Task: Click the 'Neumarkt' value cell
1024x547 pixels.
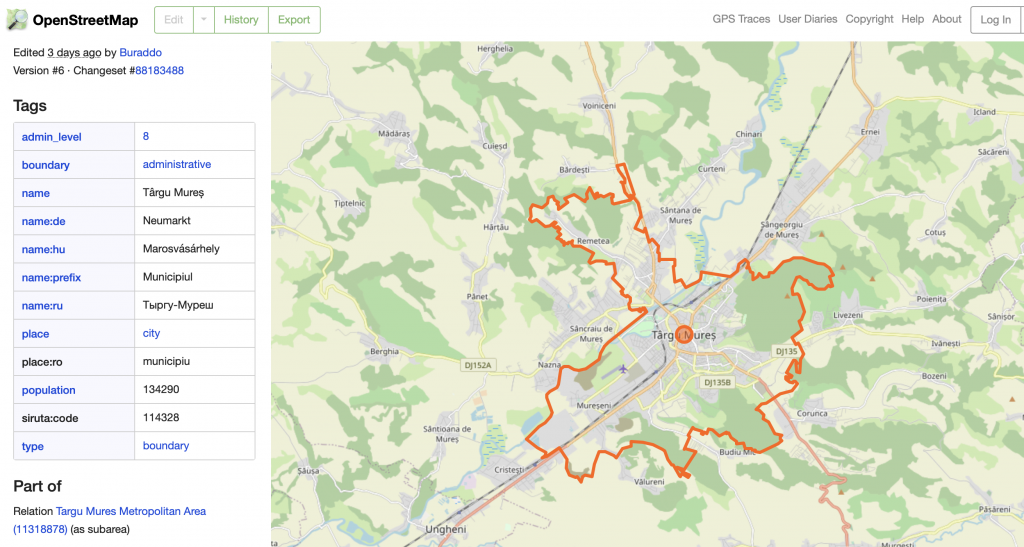Action: pyautogui.click(x=195, y=221)
